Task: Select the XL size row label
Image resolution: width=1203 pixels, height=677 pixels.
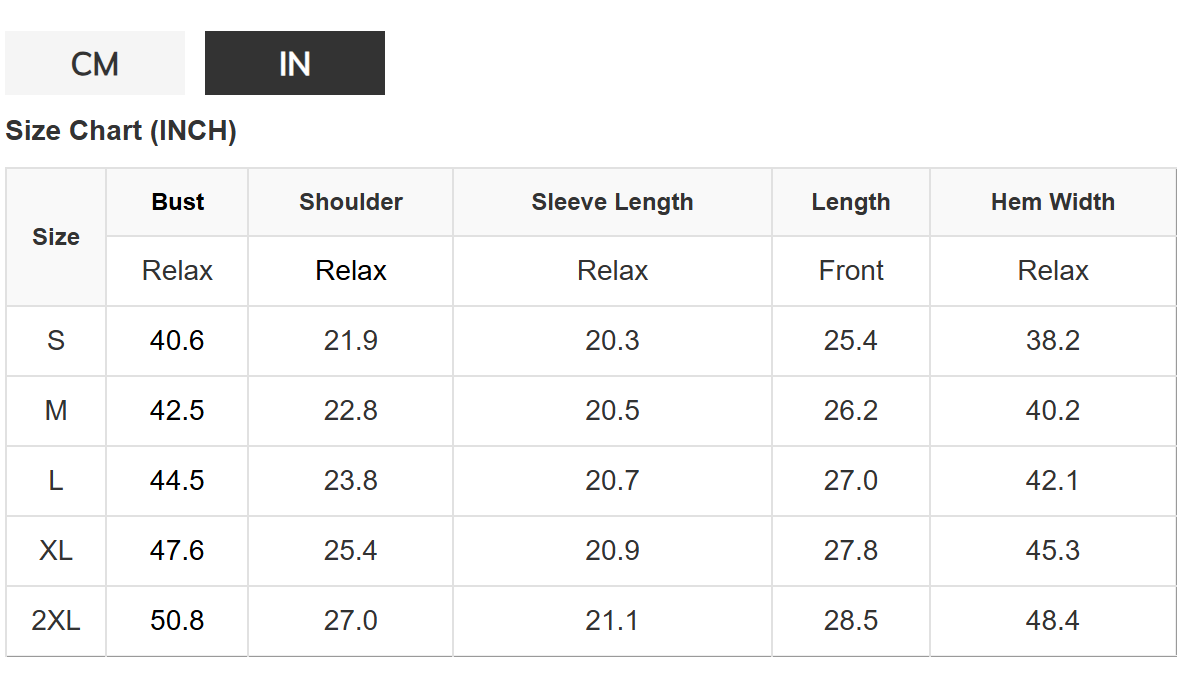Action: click(56, 551)
